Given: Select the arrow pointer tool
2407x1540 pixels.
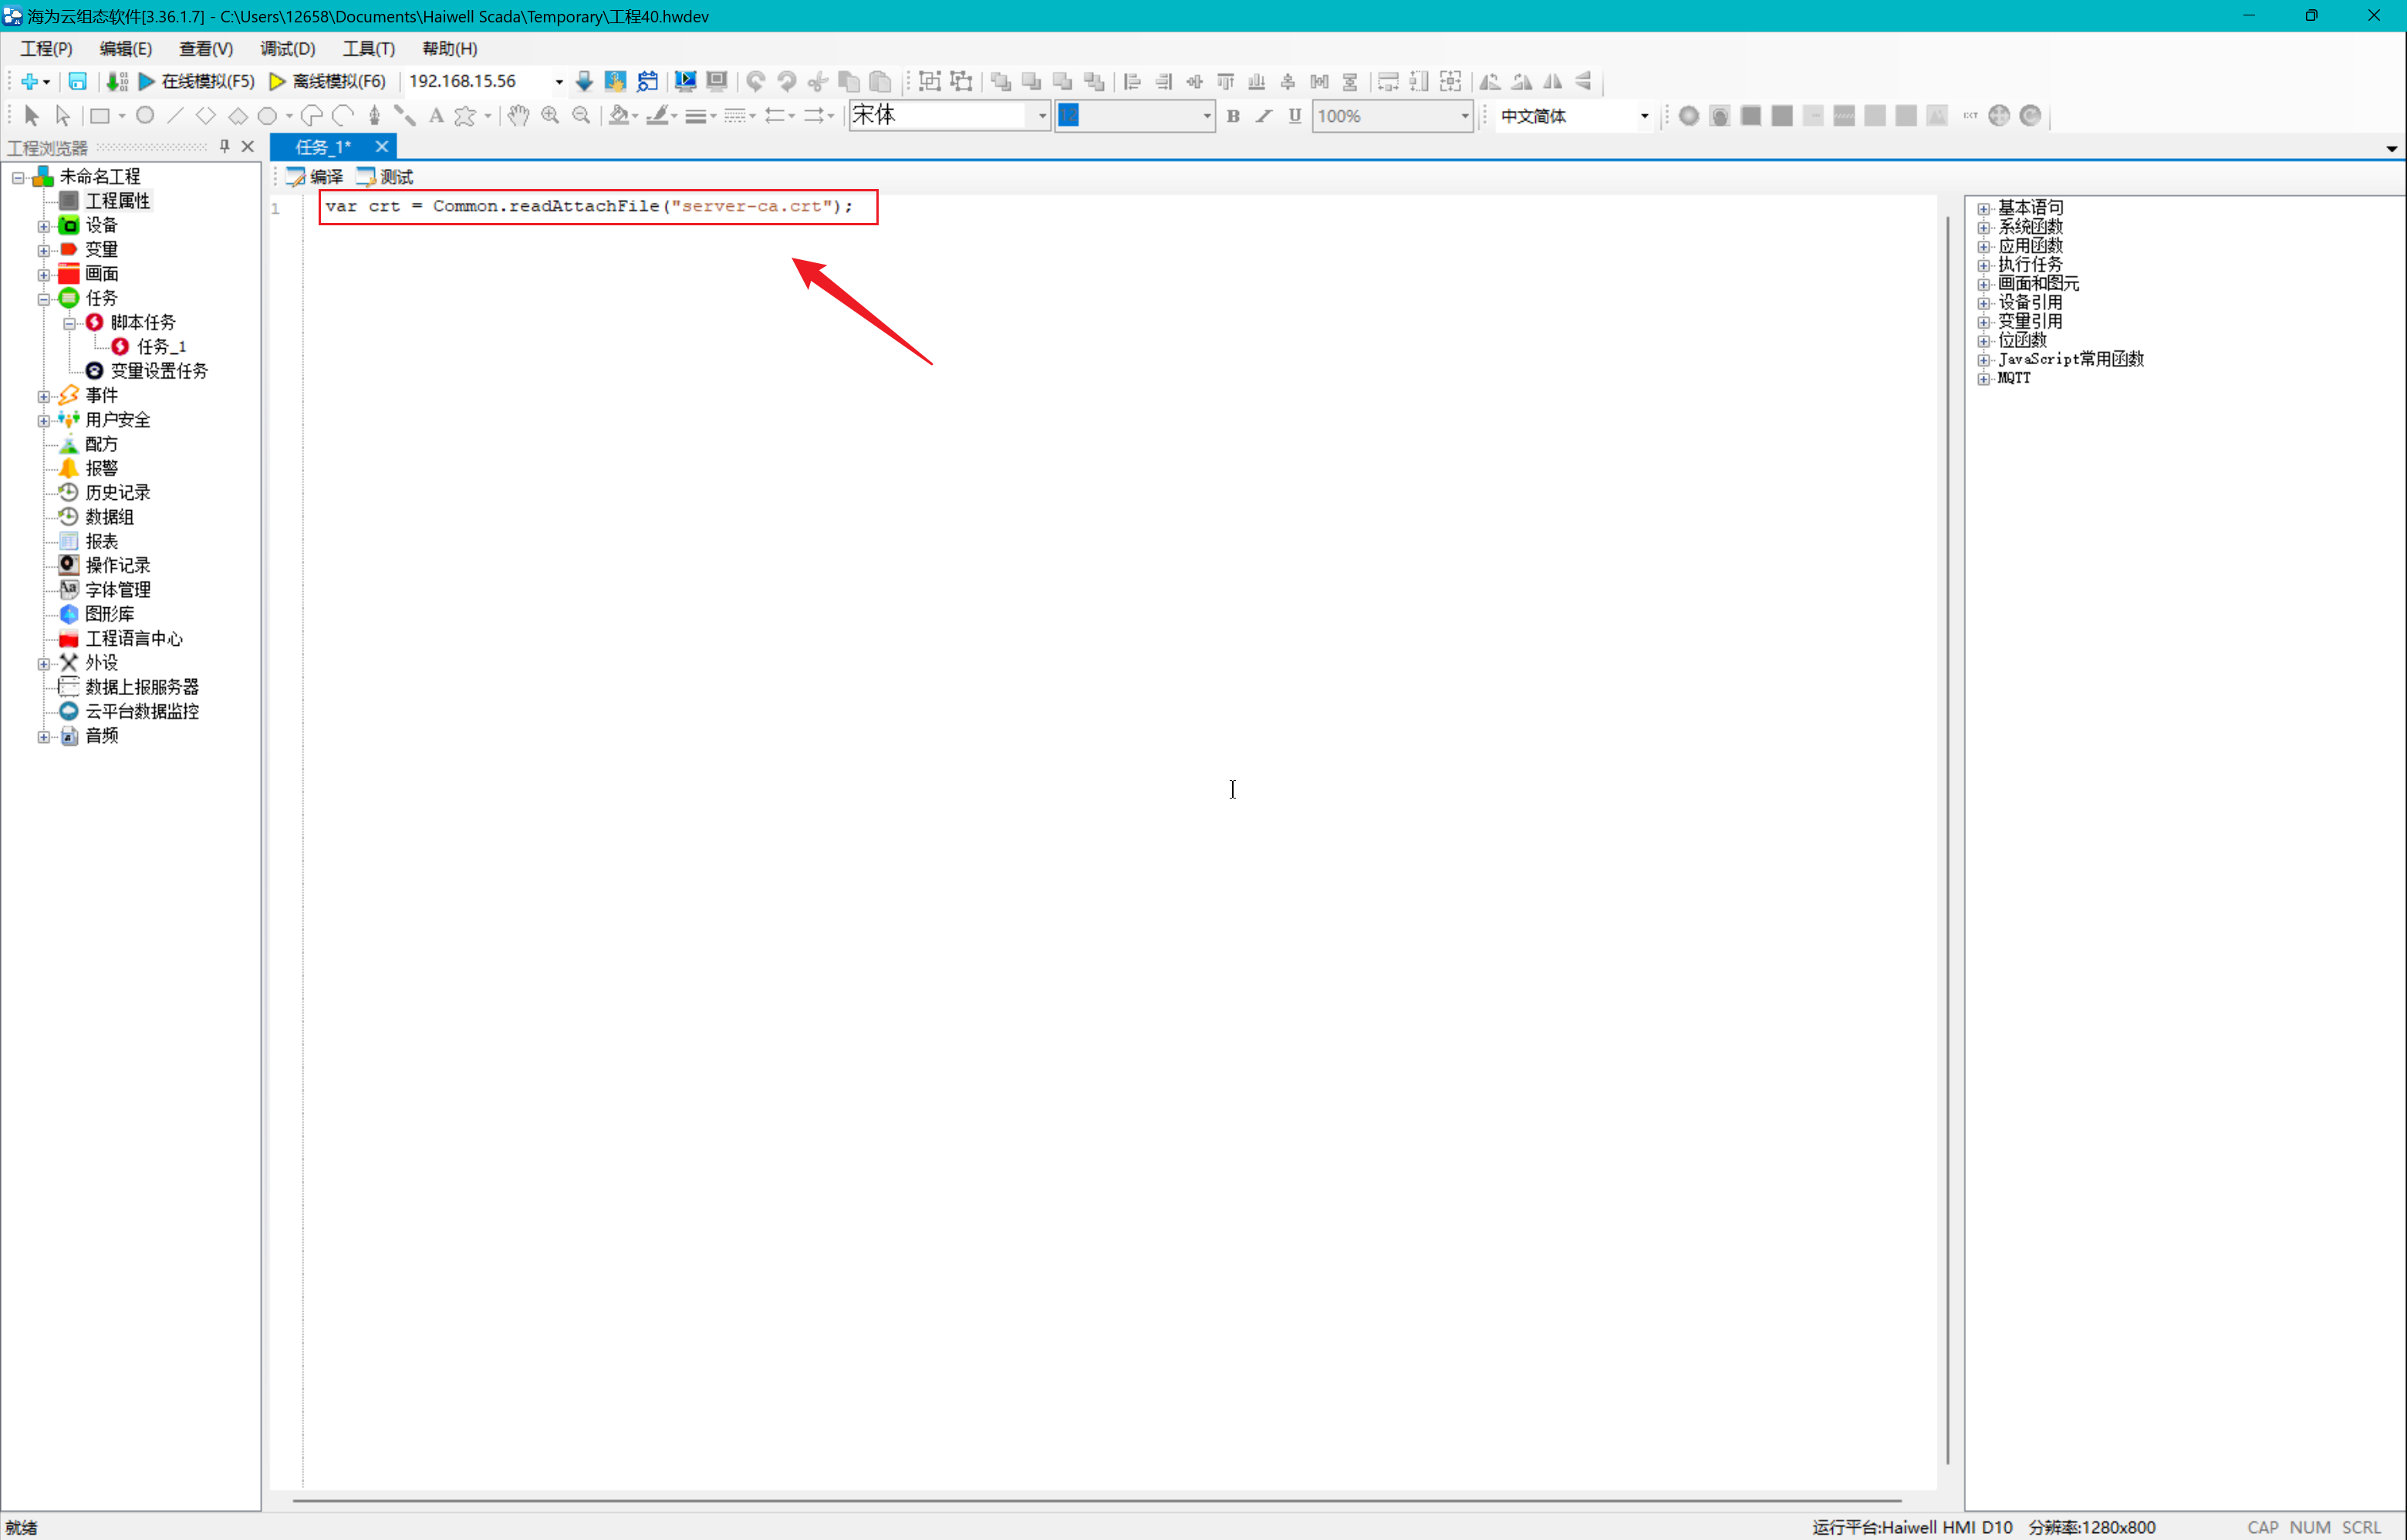Looking at the screenshot, I should [31, 116].
